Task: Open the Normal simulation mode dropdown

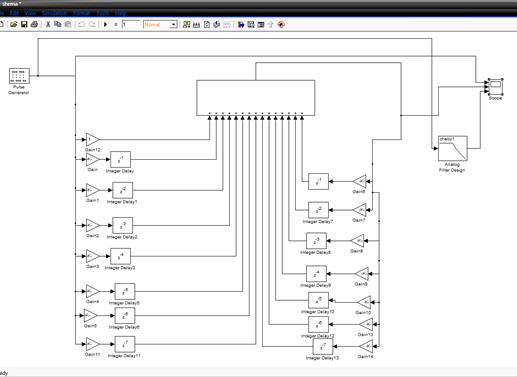Action: click(160, 25)
